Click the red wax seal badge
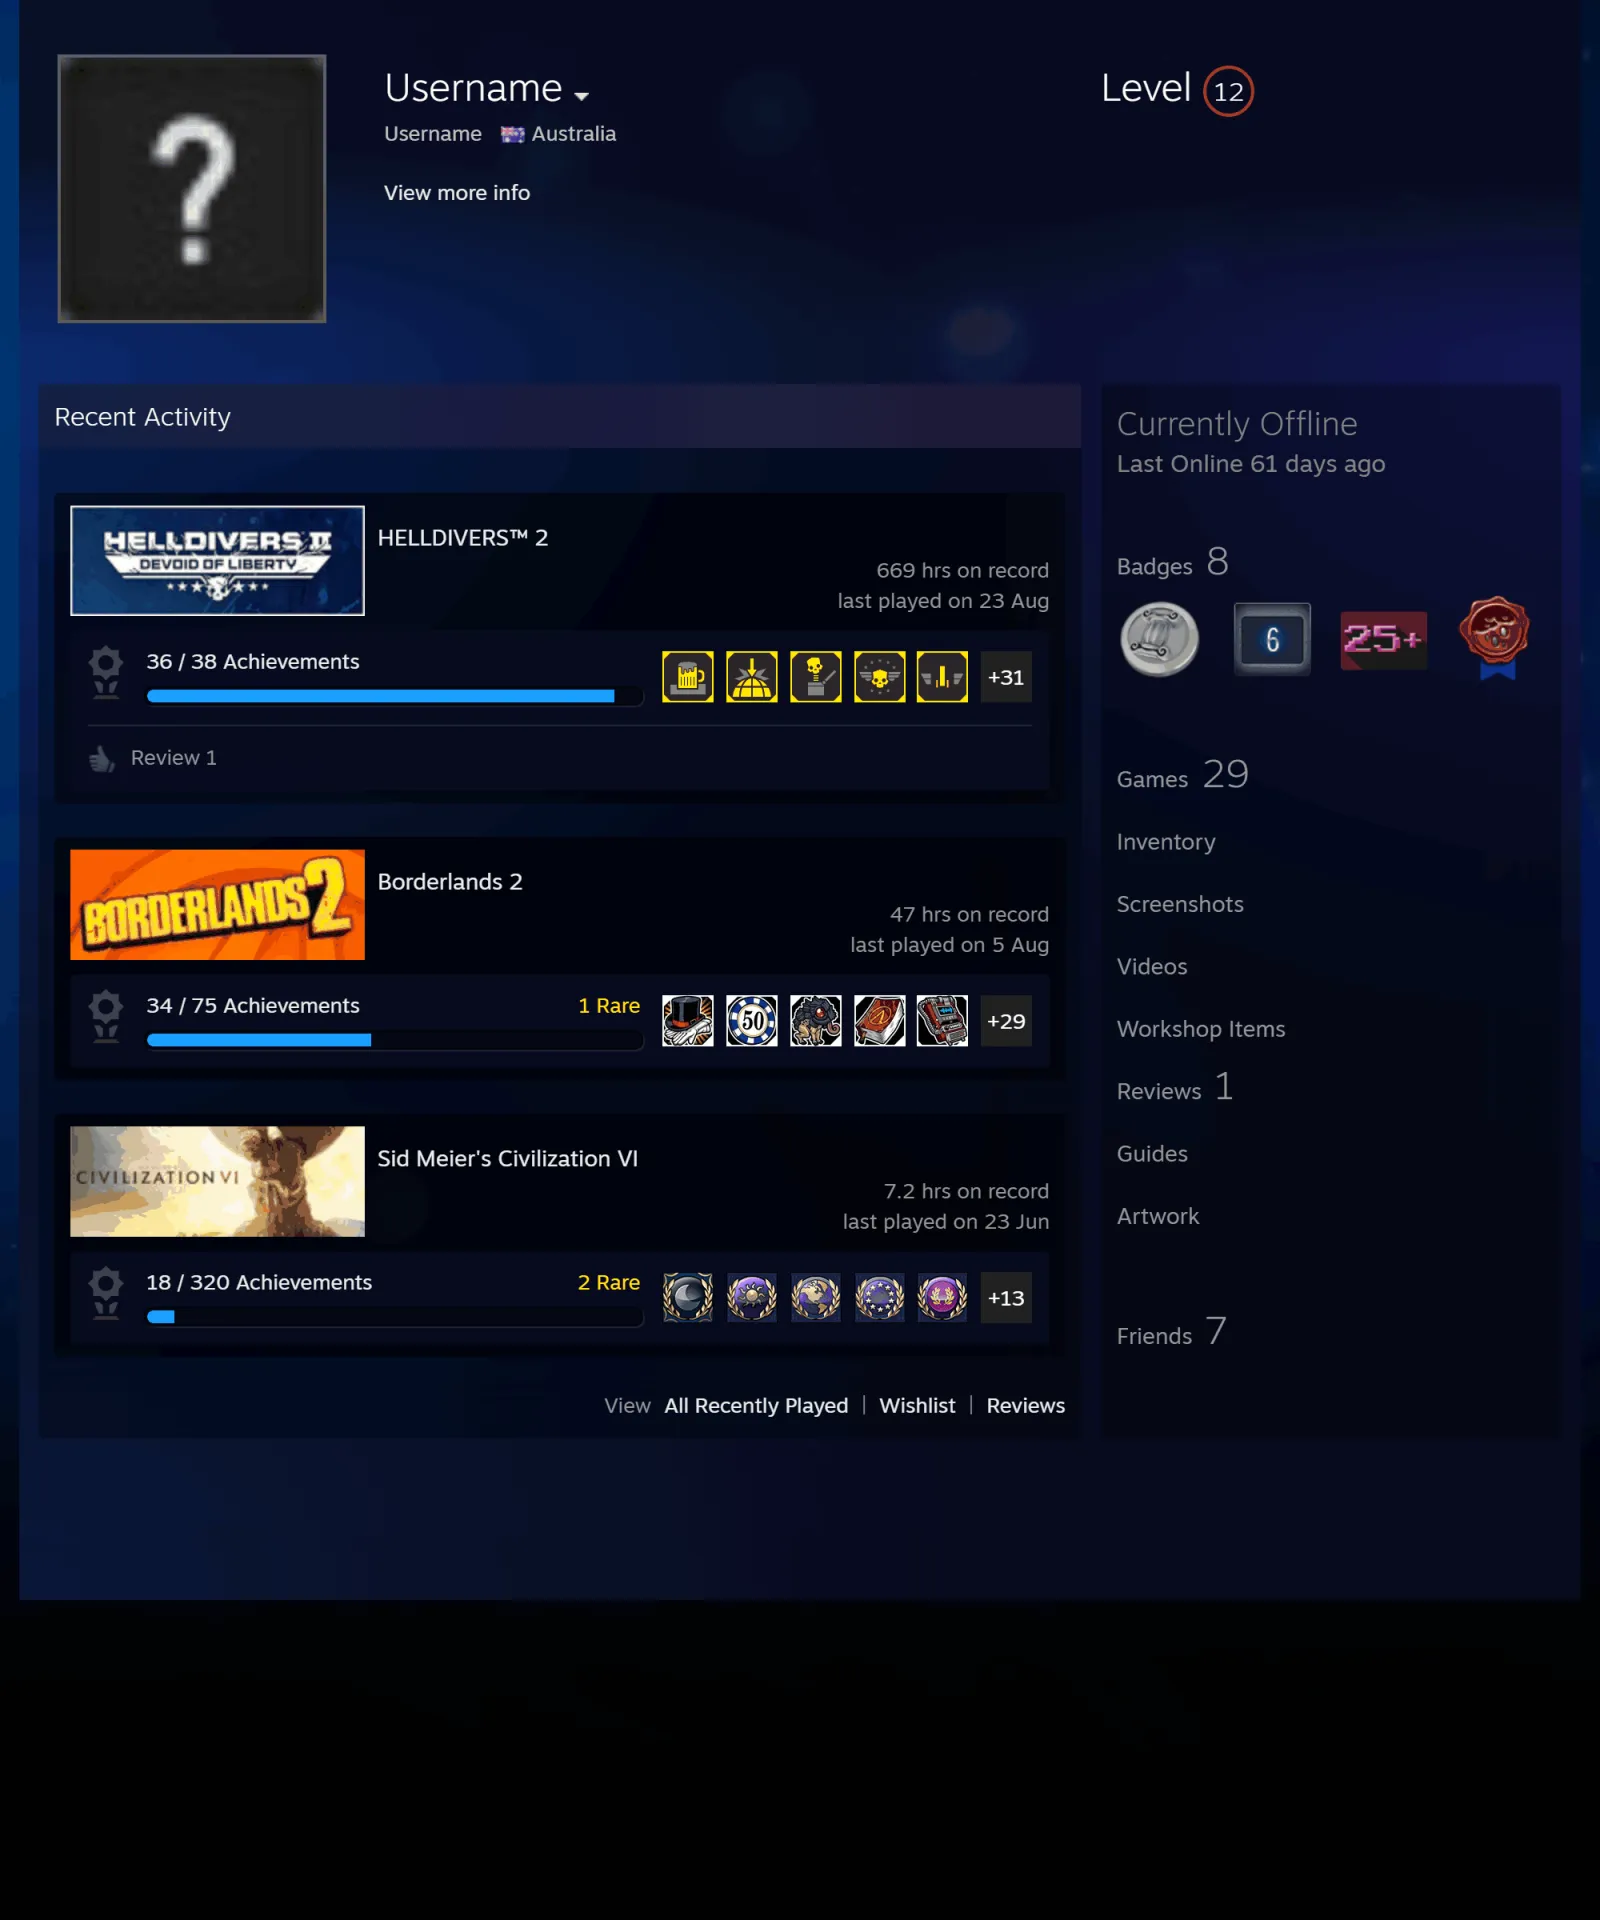Viewport: 1600px width, 1920px height. pos(1495,637)
